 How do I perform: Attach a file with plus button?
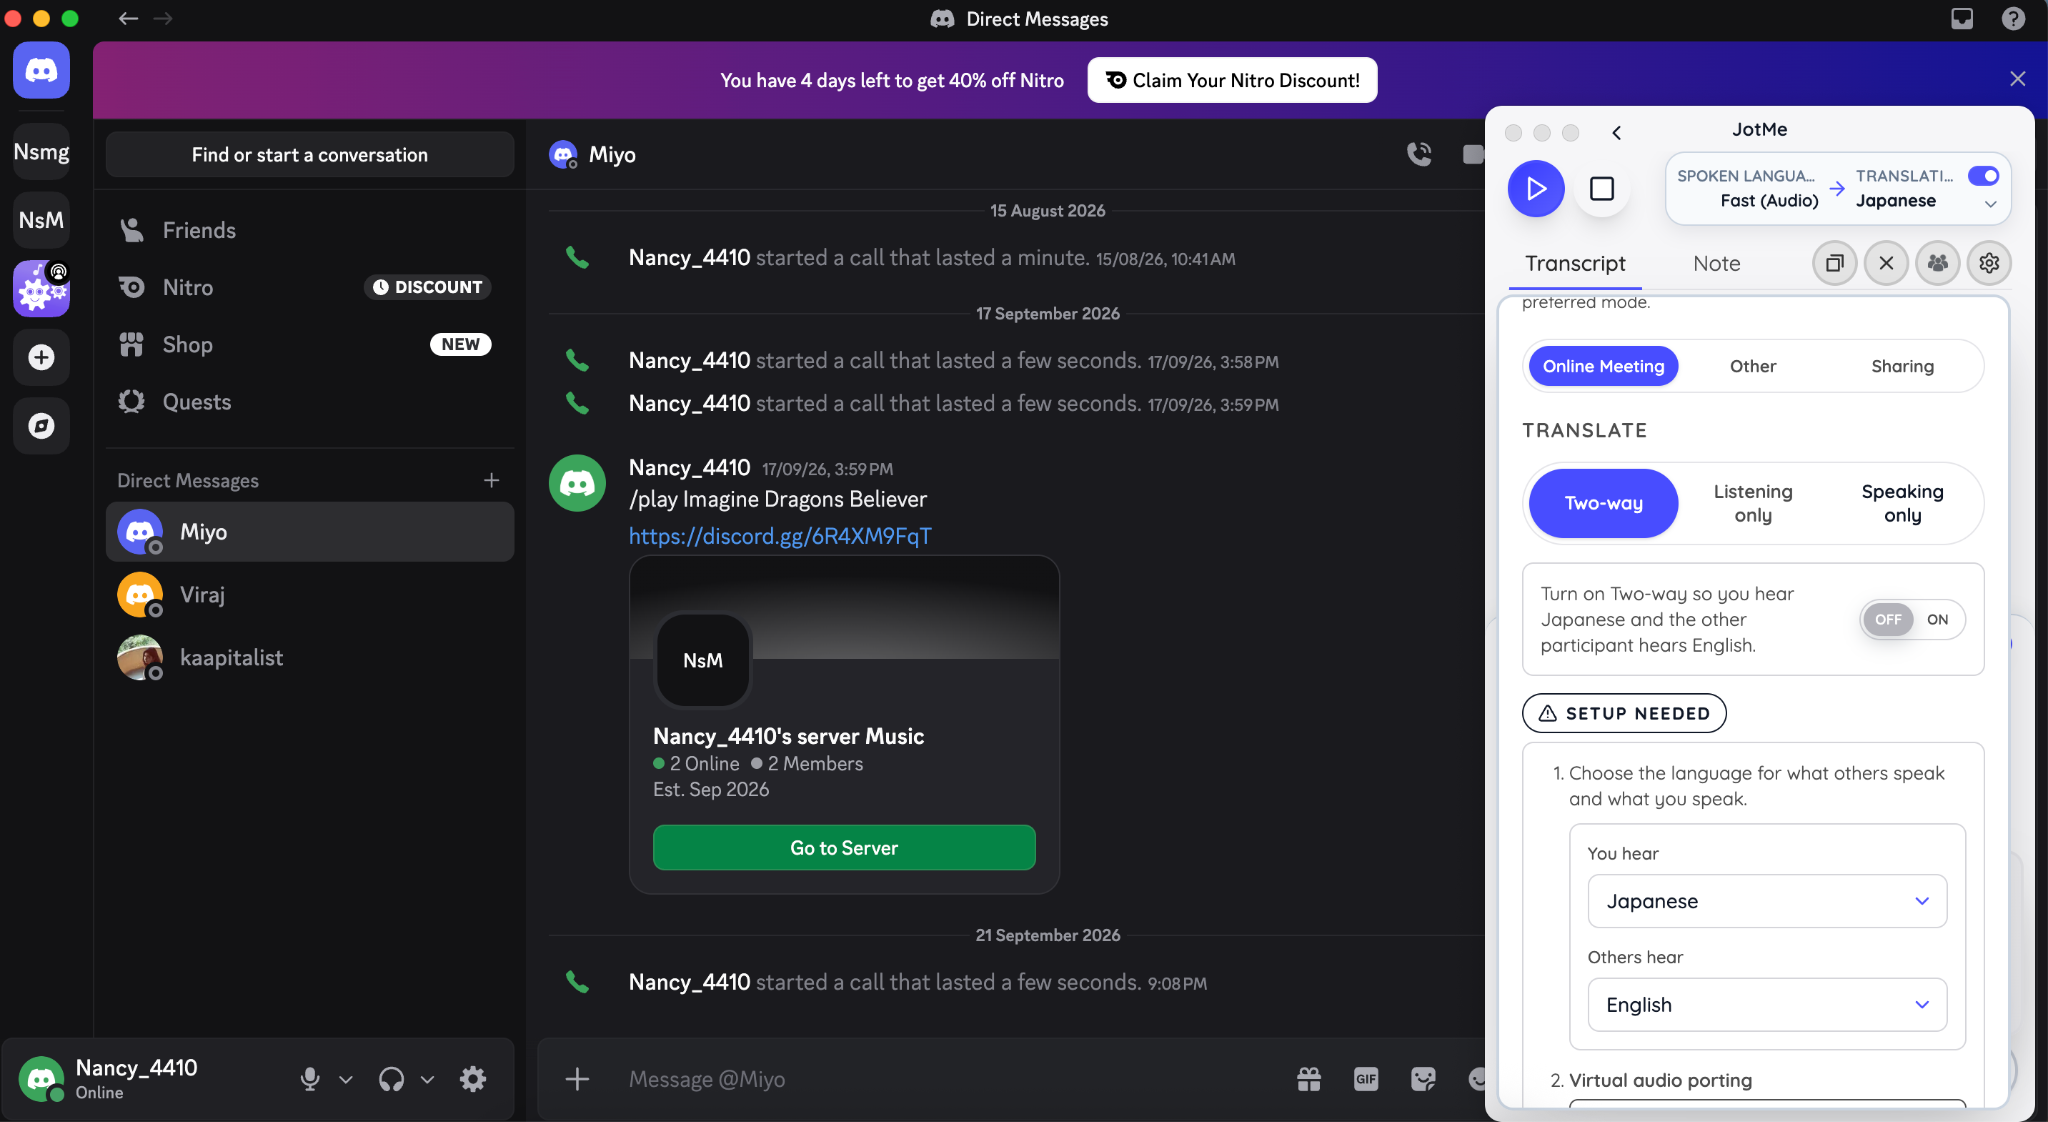[577, 1079]
